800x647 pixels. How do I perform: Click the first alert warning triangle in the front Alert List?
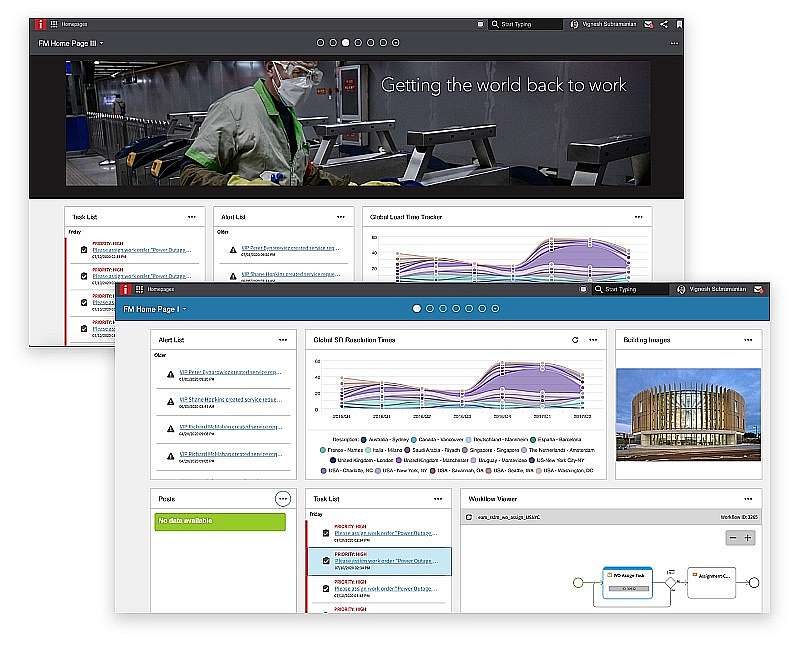tap(170, 375)
